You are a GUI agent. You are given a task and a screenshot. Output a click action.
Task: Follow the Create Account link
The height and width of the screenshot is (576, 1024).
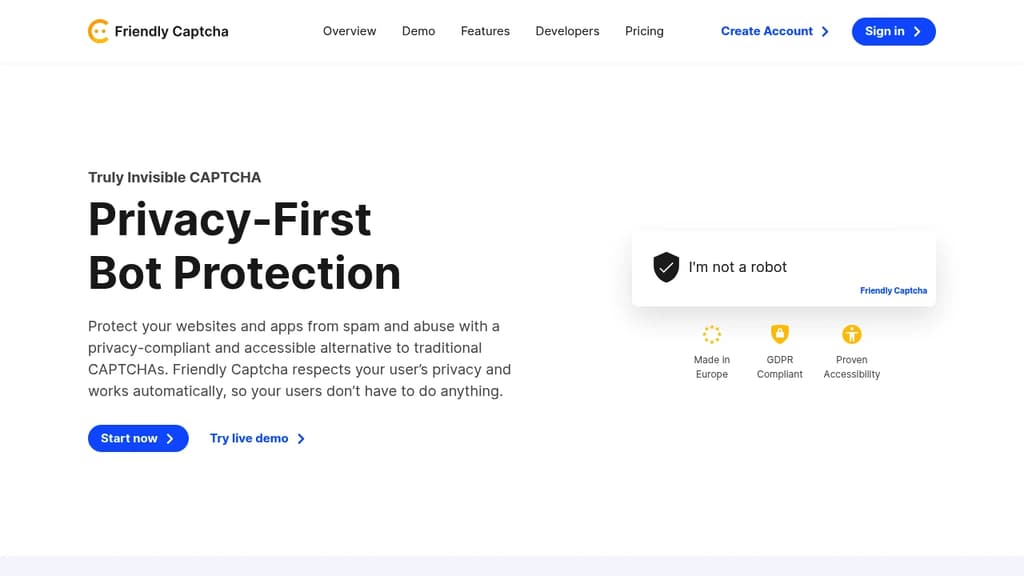(766, 31)
